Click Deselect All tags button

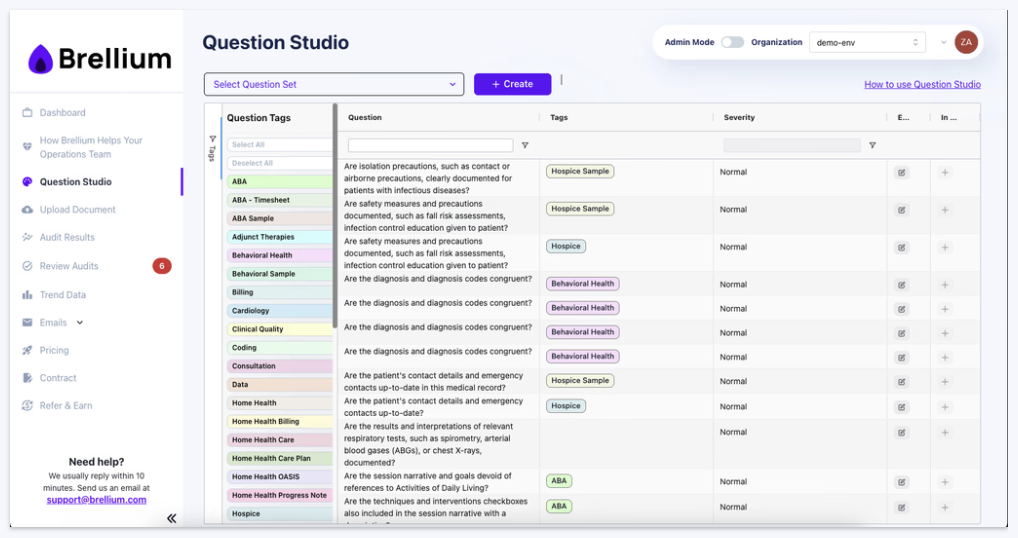[280, 163]
